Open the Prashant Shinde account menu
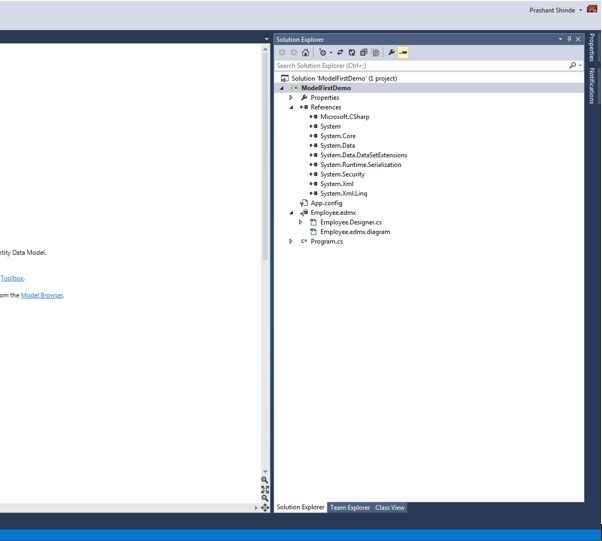This screenshot has width=602, height=541. click(x=556, y=10)
